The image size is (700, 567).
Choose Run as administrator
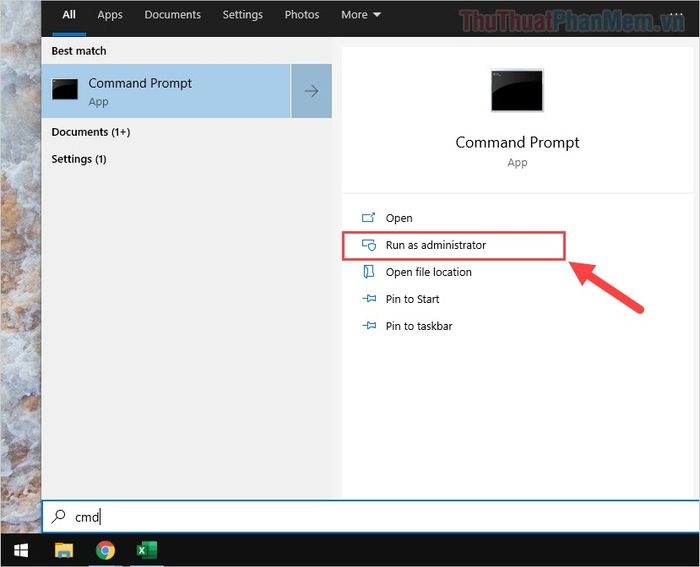point(454,245)
